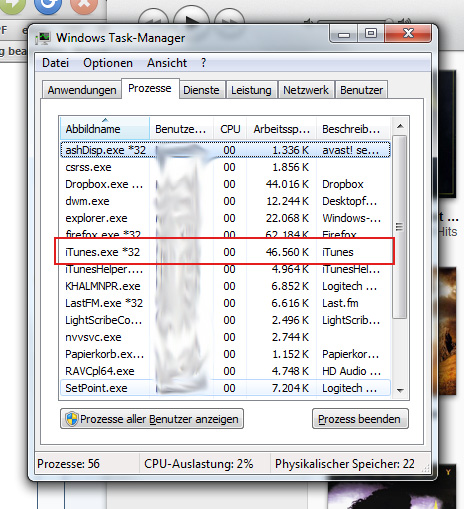464x509 pixels.
Task: Click the scrollbar down arrow in process list
Action: [400, 390]
